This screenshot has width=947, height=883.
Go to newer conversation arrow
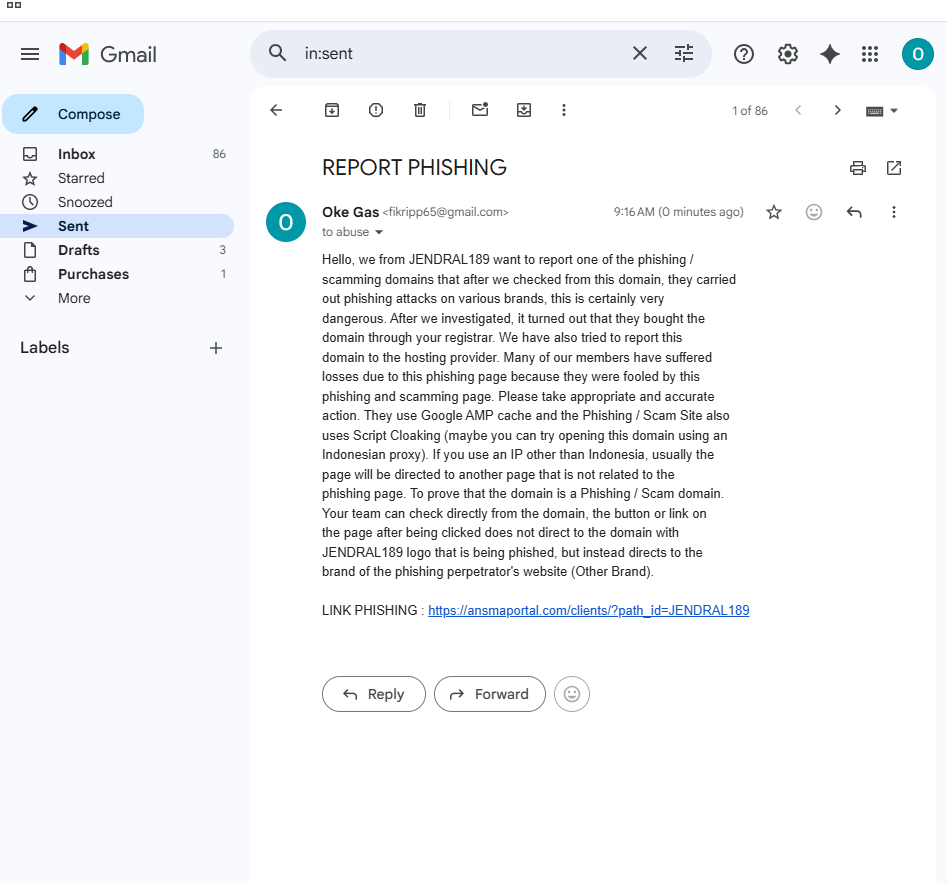(798, 110)
